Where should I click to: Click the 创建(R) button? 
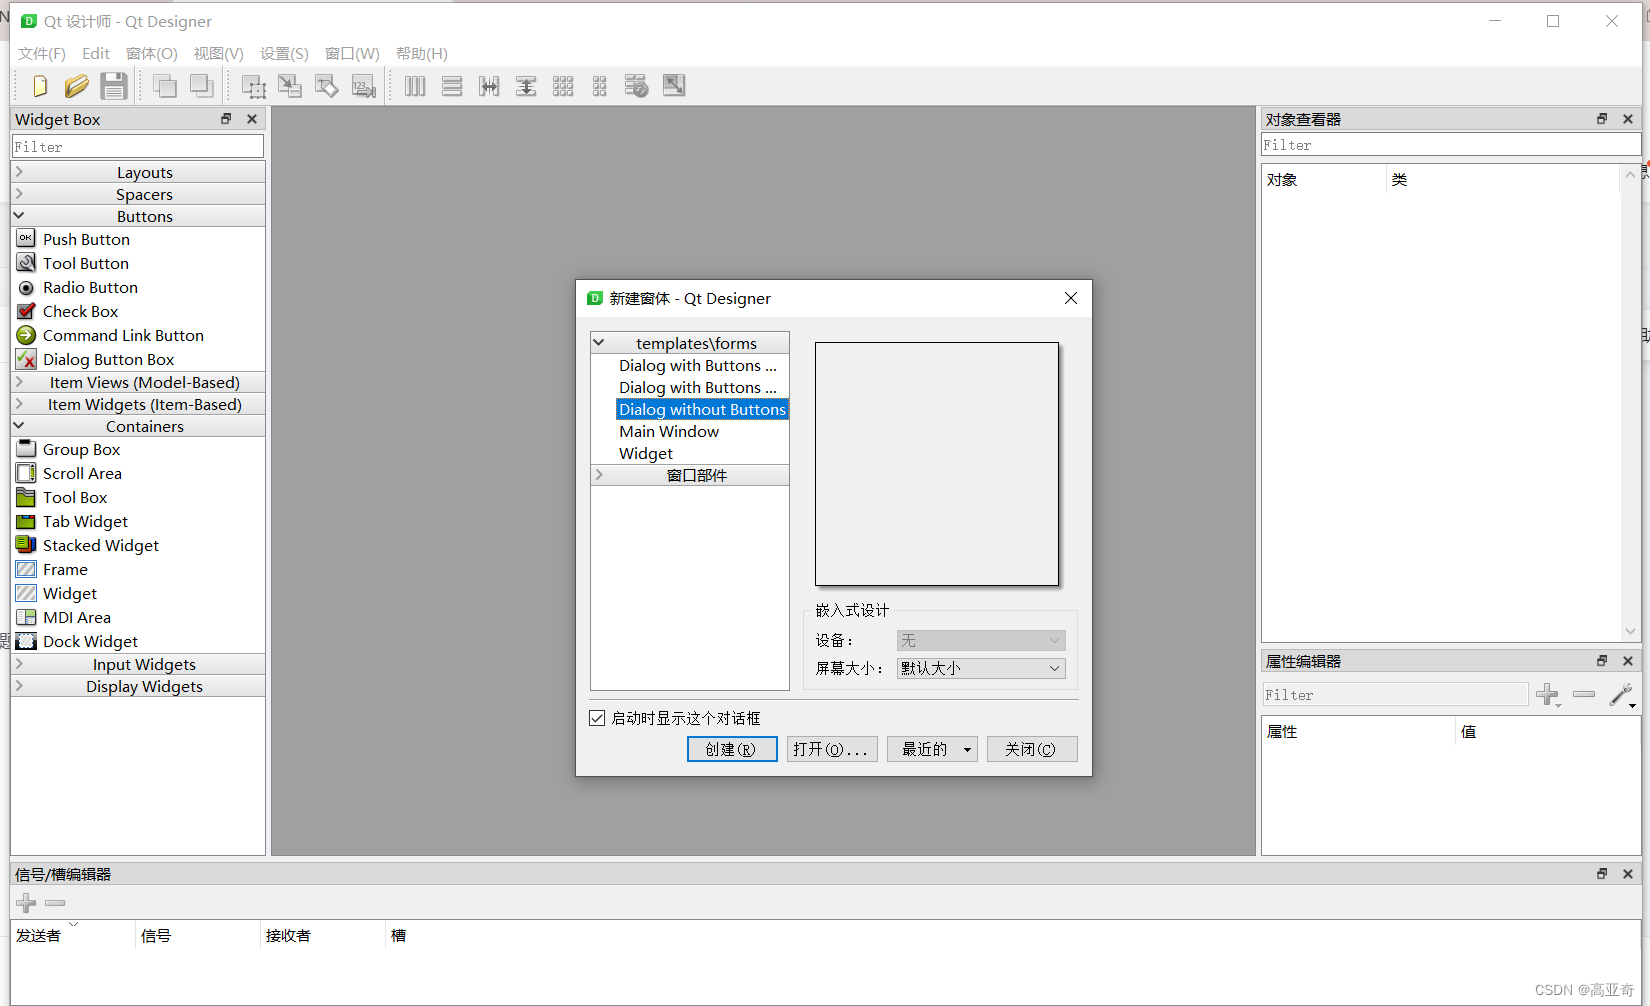click(731, 749)
